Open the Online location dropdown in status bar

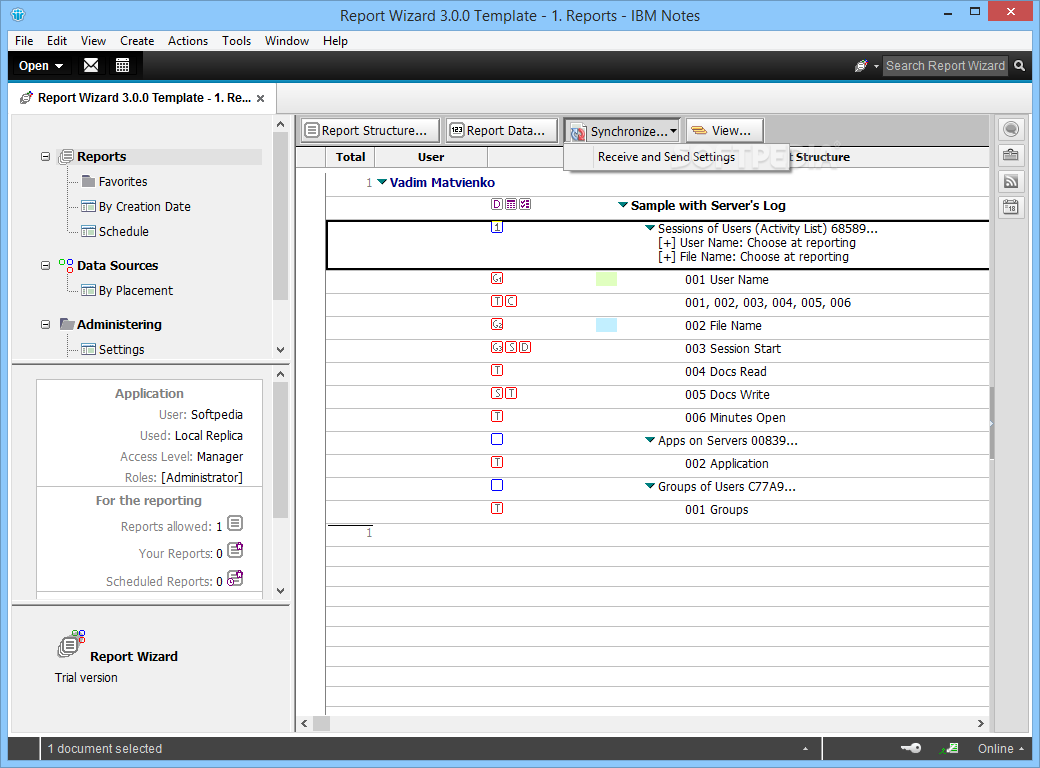(x=1000, y=748)
